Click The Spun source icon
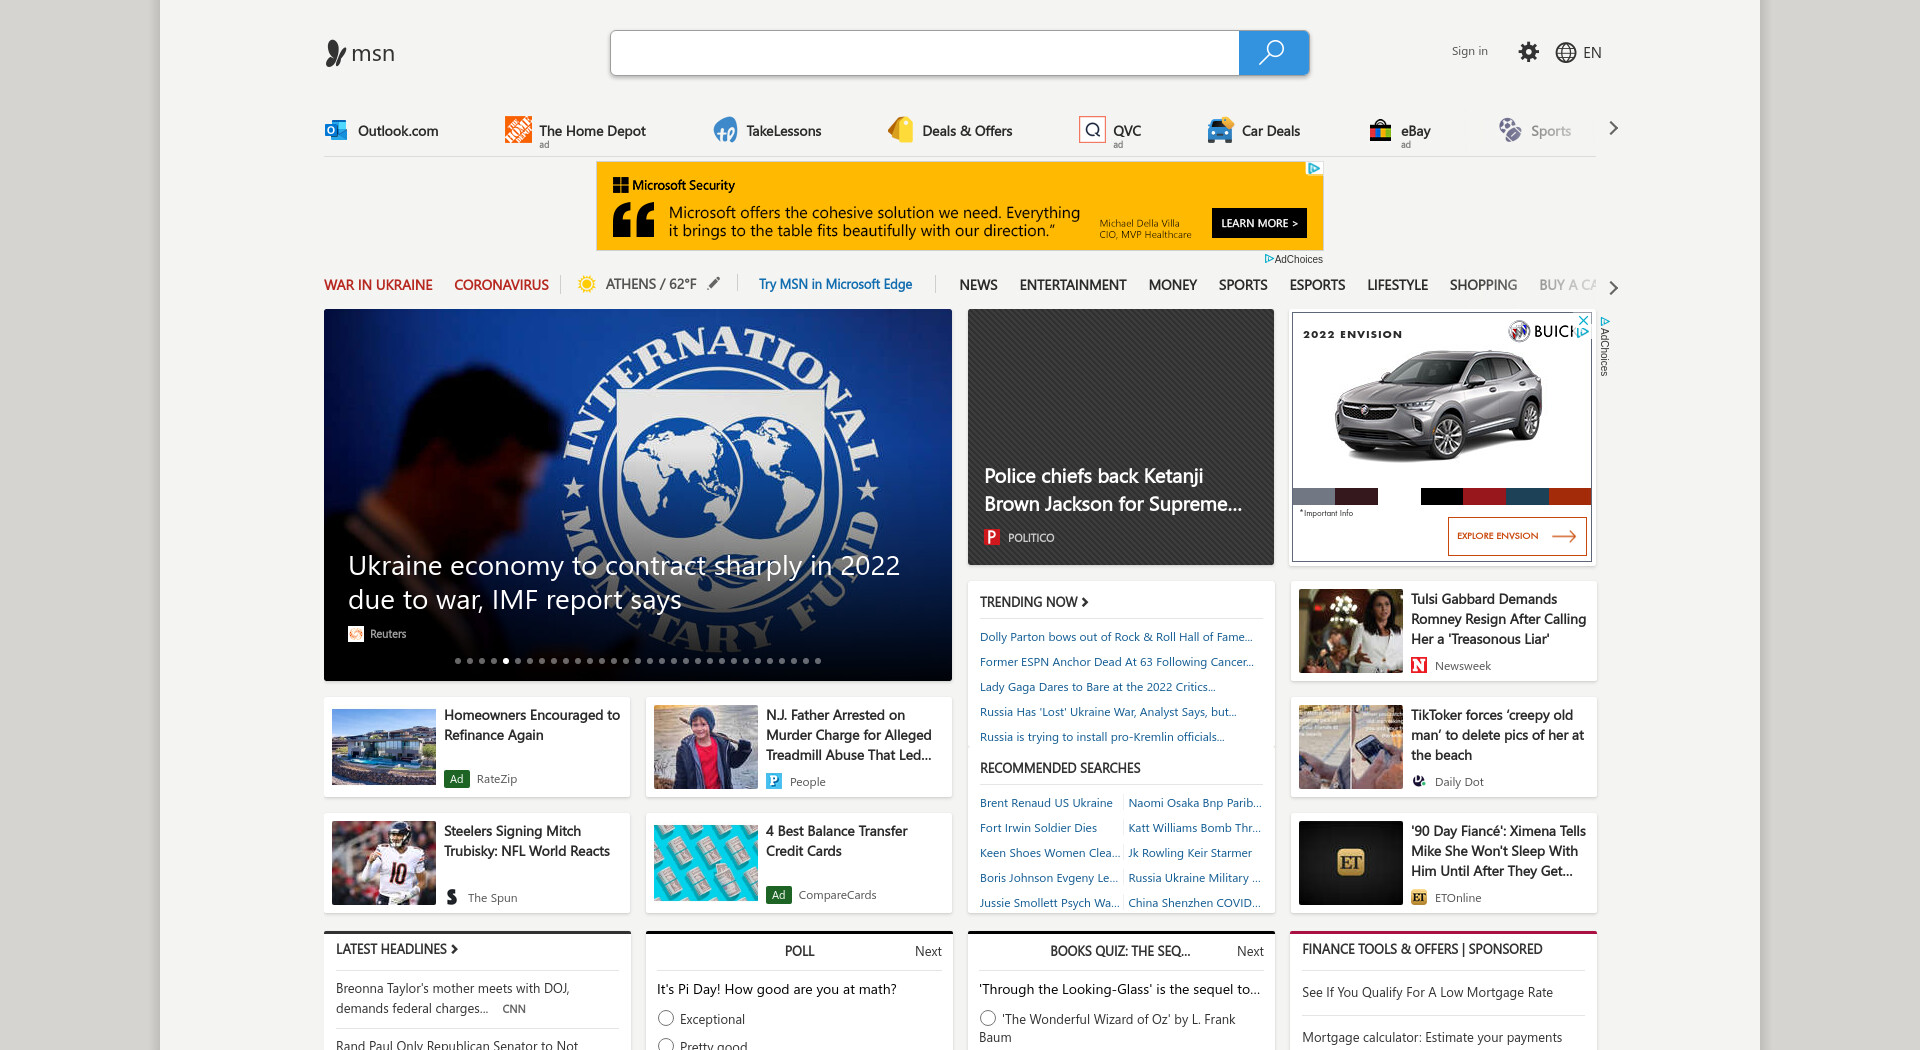Viewport: 1920px width, 1050px height. point(452,897)
